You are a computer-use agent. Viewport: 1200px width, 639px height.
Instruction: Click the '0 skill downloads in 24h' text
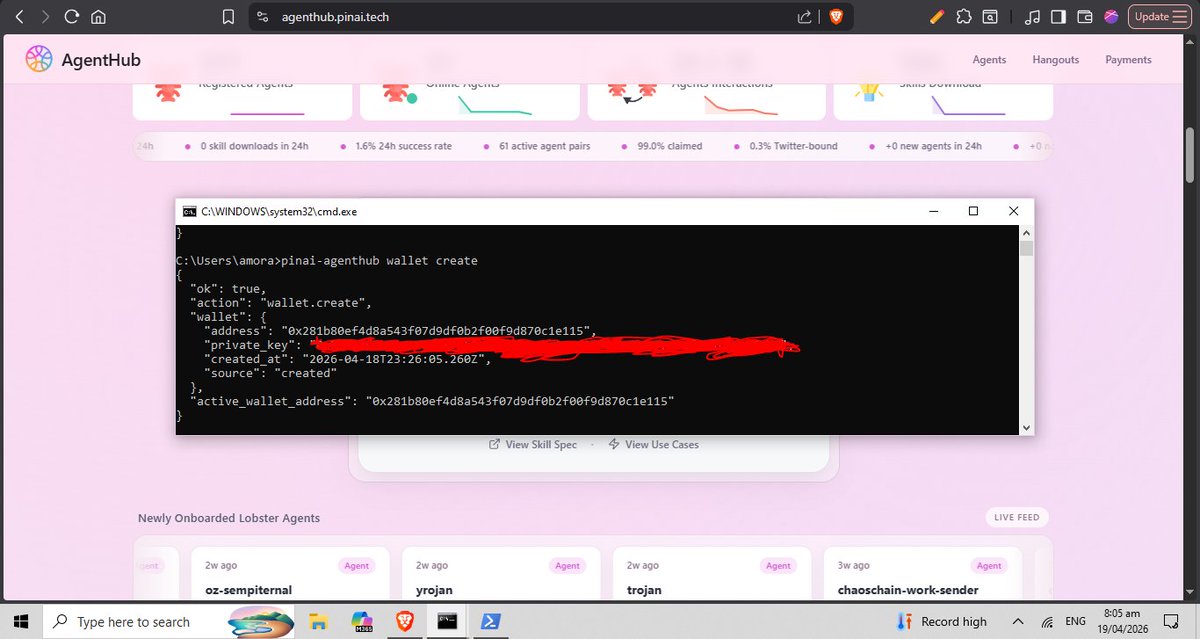point(254,146)
